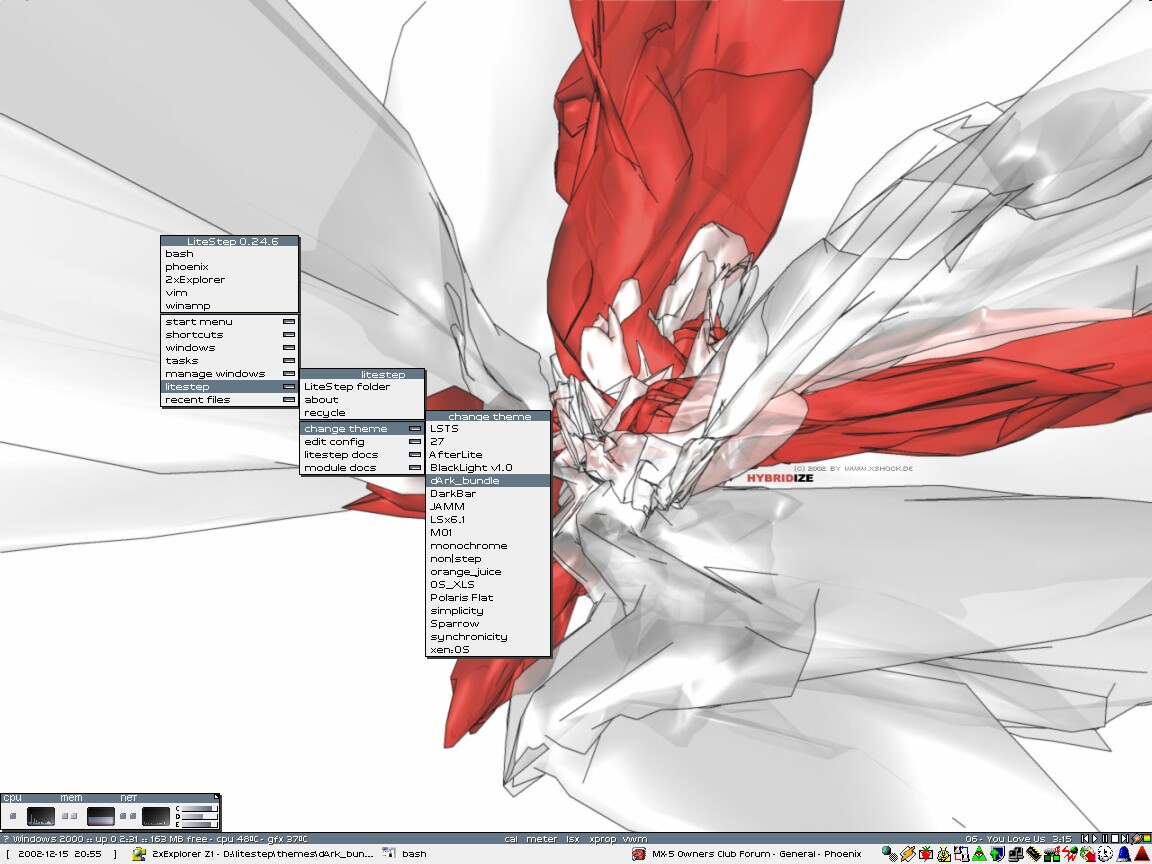Viewport: 1152px width, 864px height.
Task: Click the clock icon in system tray
Action: click(1105, 854)
